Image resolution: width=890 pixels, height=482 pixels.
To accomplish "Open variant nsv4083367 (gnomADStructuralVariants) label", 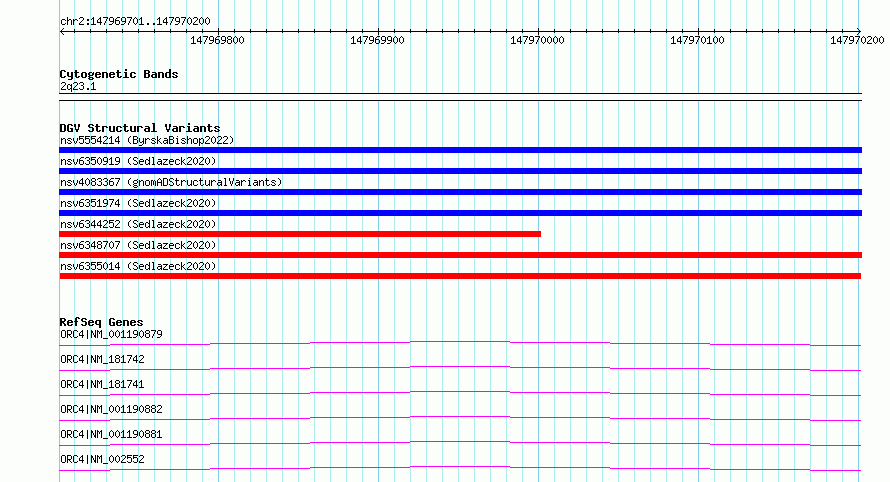I will [171, 182].
